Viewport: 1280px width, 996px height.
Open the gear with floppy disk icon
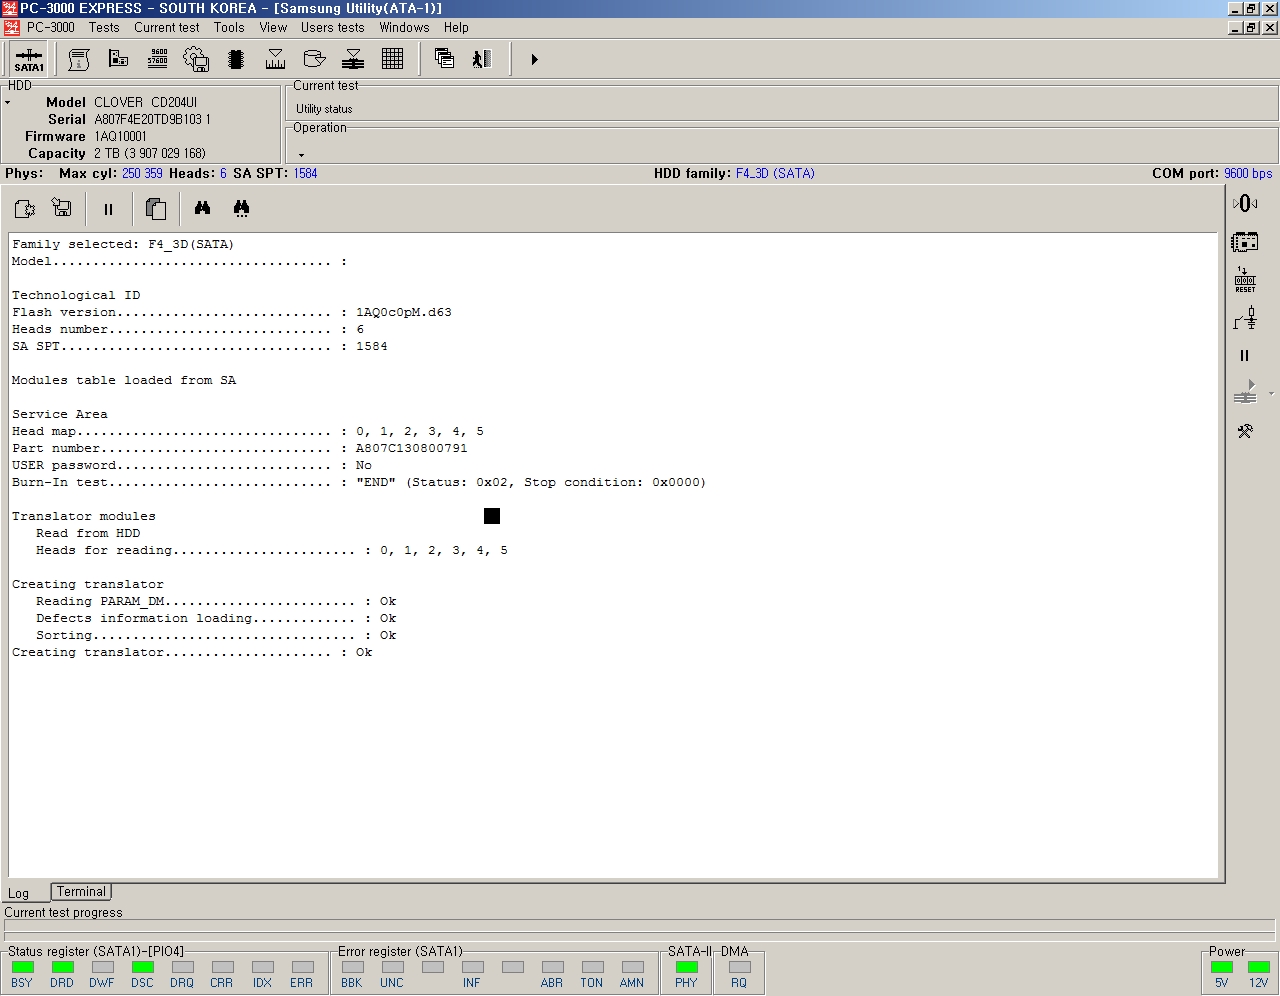(196, 59)
